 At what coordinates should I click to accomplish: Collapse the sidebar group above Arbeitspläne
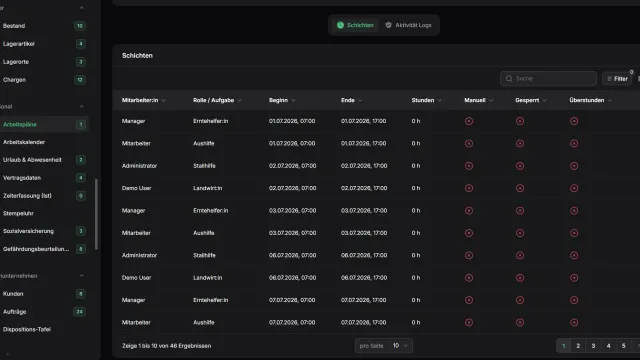[82, 107]
